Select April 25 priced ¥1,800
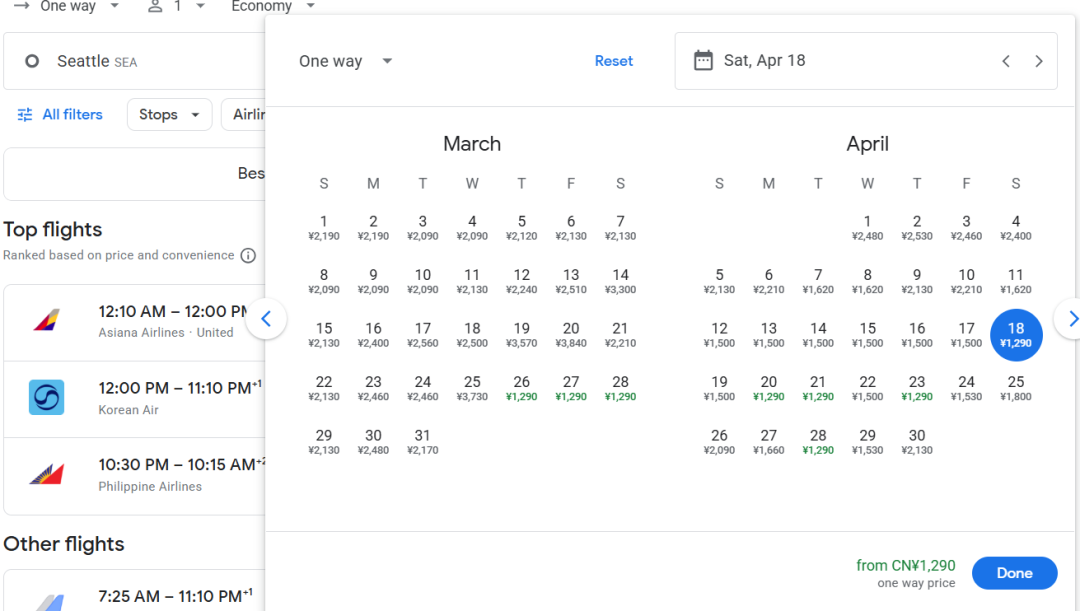The image size is (1080, 611). 1016,389
